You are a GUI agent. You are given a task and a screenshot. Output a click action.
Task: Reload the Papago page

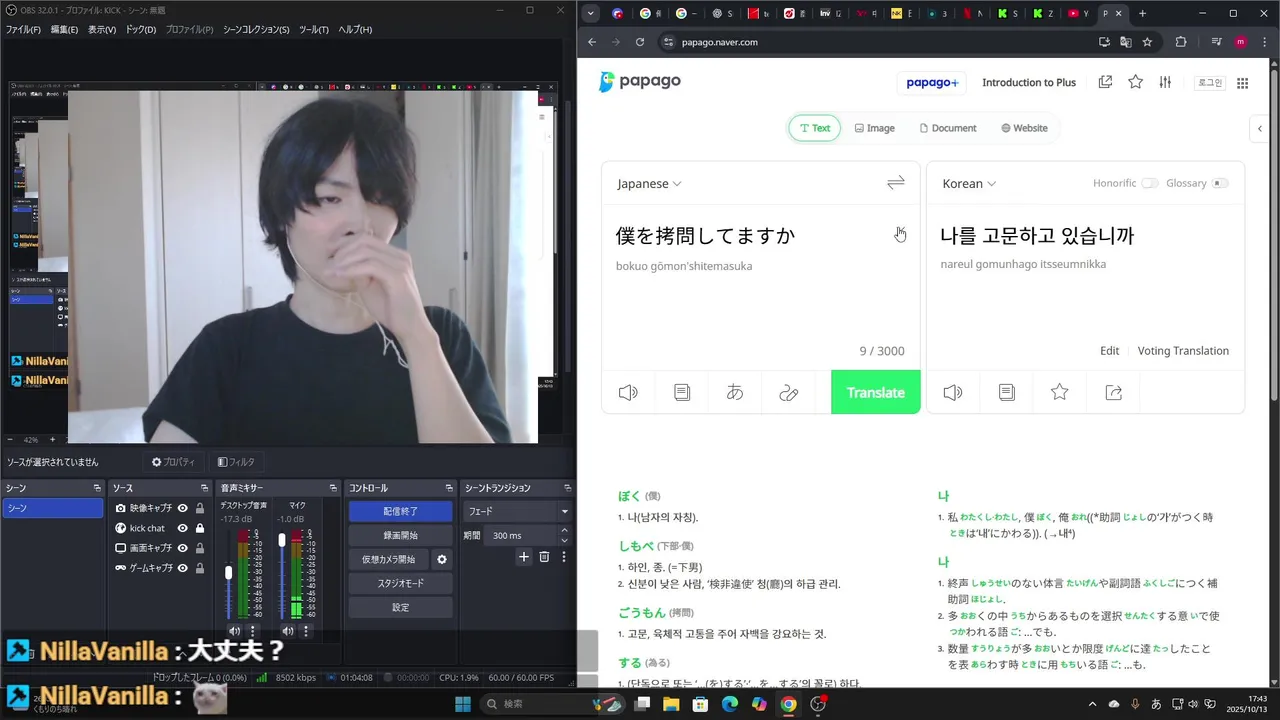coord(640,42)
